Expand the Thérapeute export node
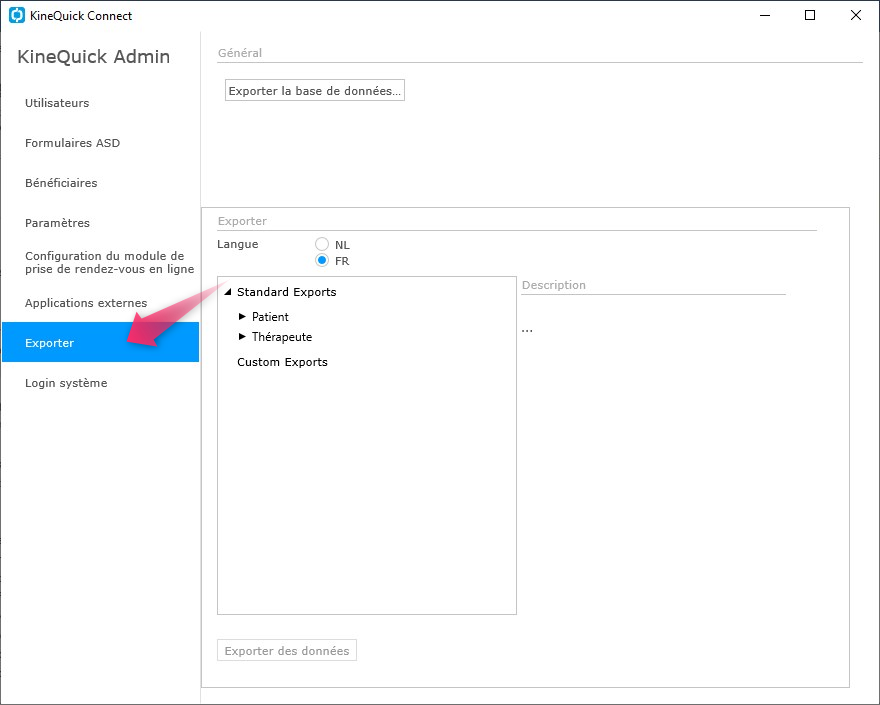 242,337
